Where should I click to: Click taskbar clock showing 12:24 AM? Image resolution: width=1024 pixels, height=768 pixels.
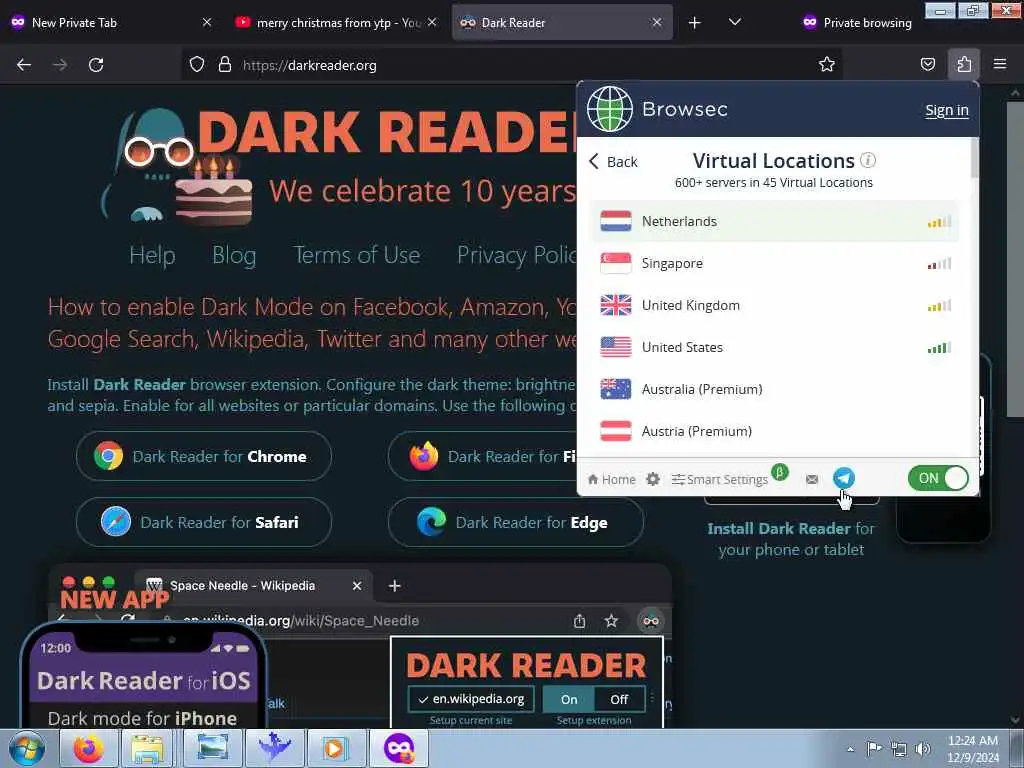pos(972,748)
